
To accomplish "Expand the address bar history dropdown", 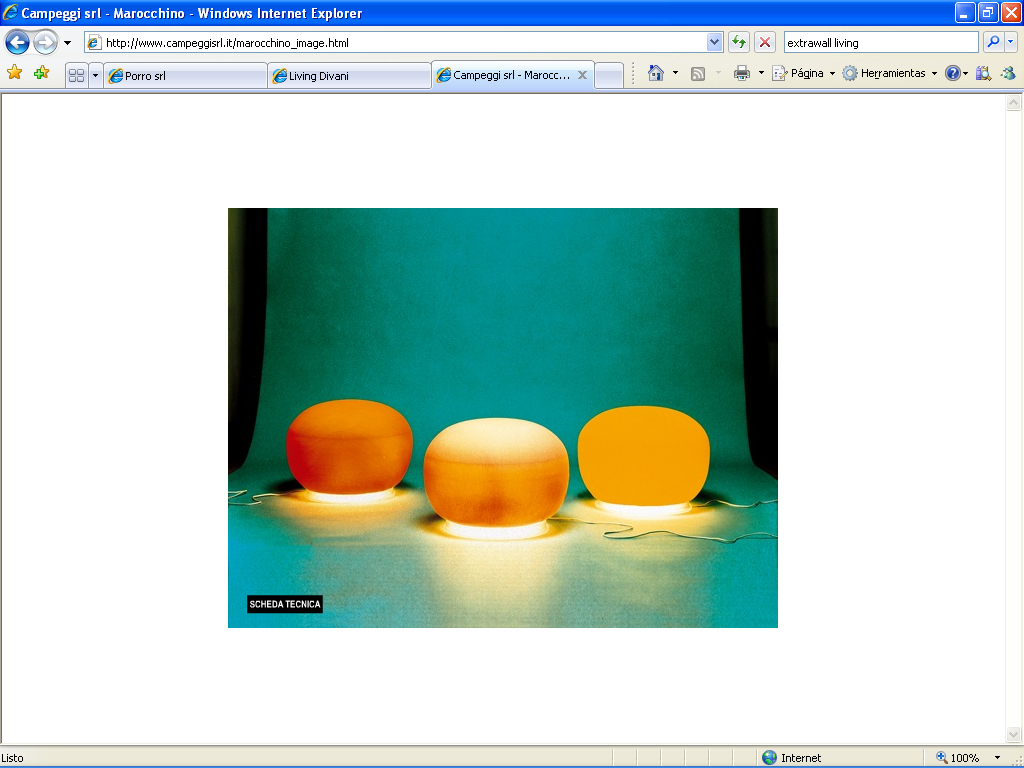I will pyautogui.click(x=714, y=43).
